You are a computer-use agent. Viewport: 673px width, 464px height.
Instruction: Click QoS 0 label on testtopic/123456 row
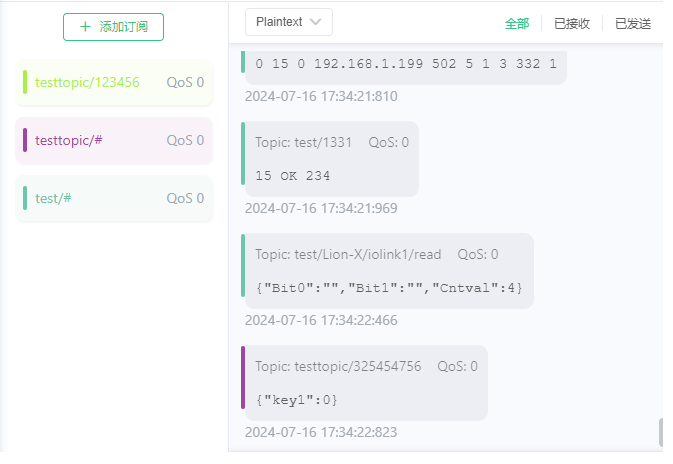(185, 82)
